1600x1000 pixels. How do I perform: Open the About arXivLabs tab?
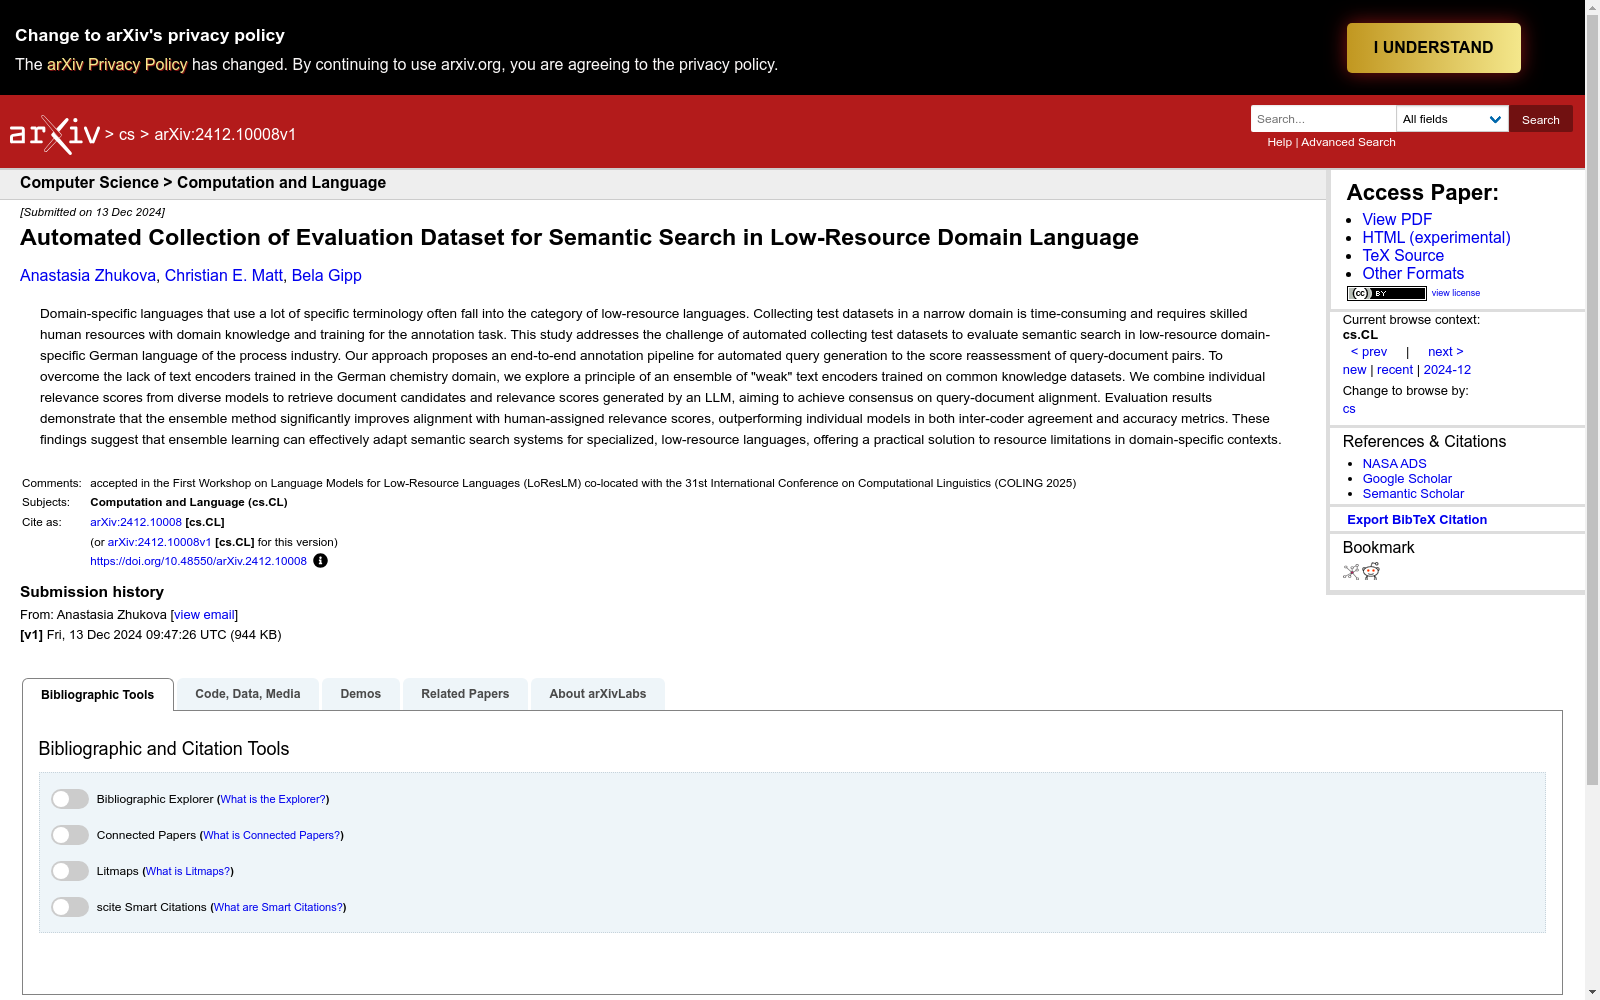tap(598, 694)
